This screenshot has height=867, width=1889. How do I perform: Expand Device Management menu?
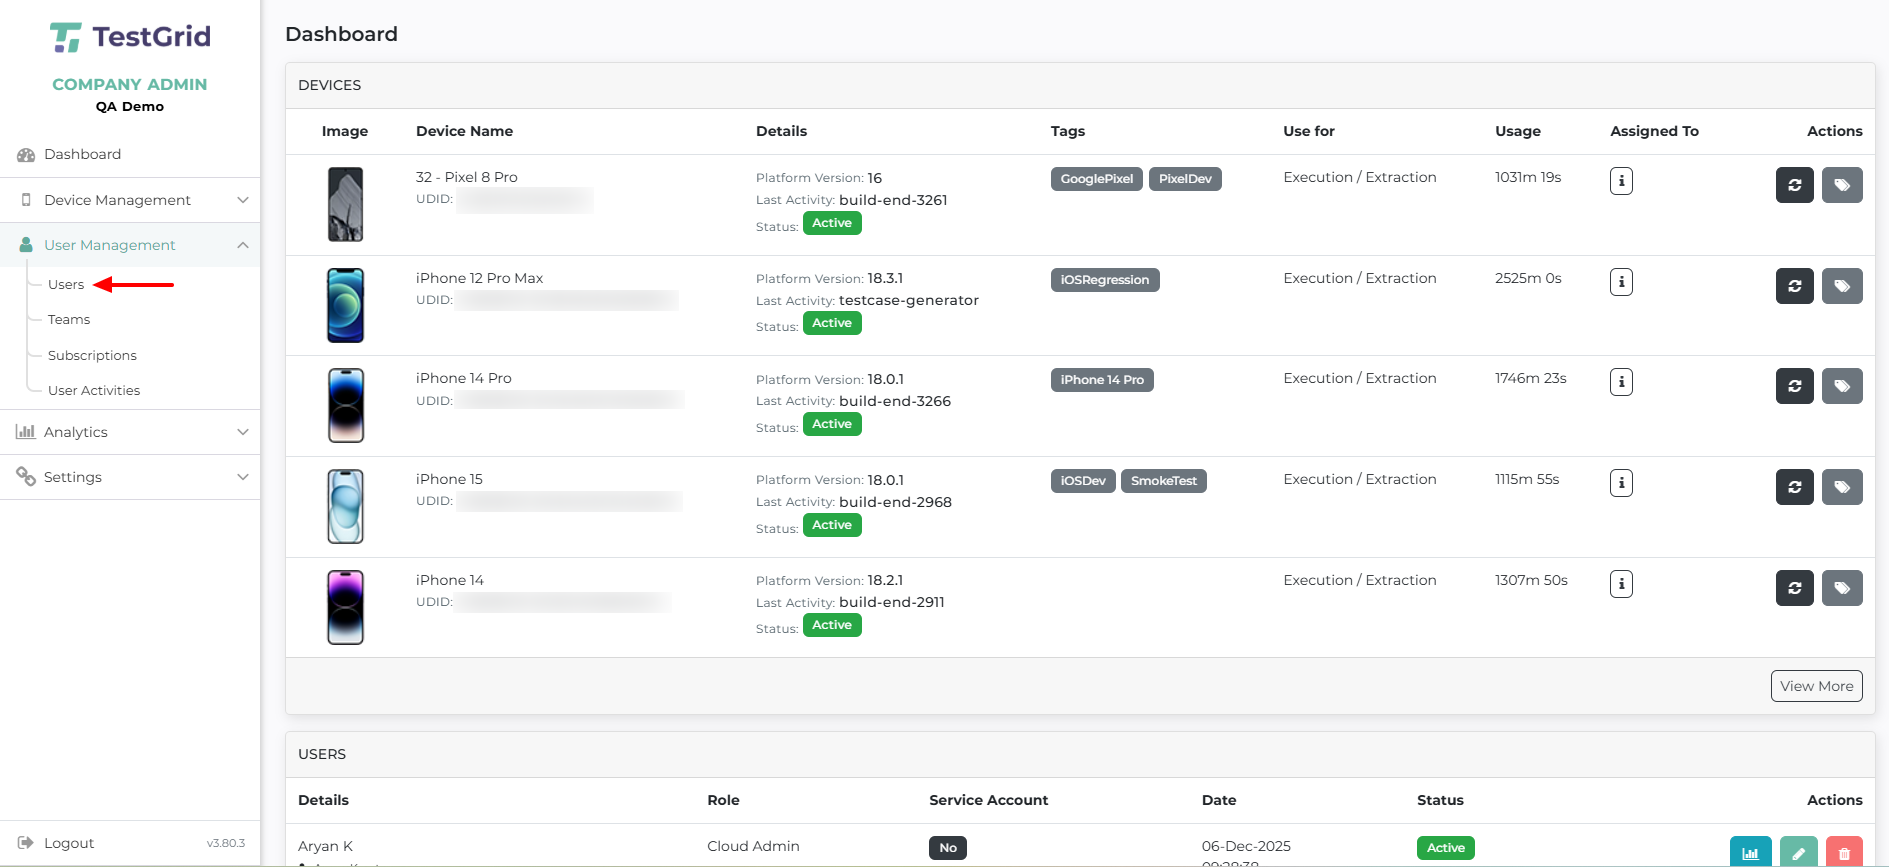[130, 200]
